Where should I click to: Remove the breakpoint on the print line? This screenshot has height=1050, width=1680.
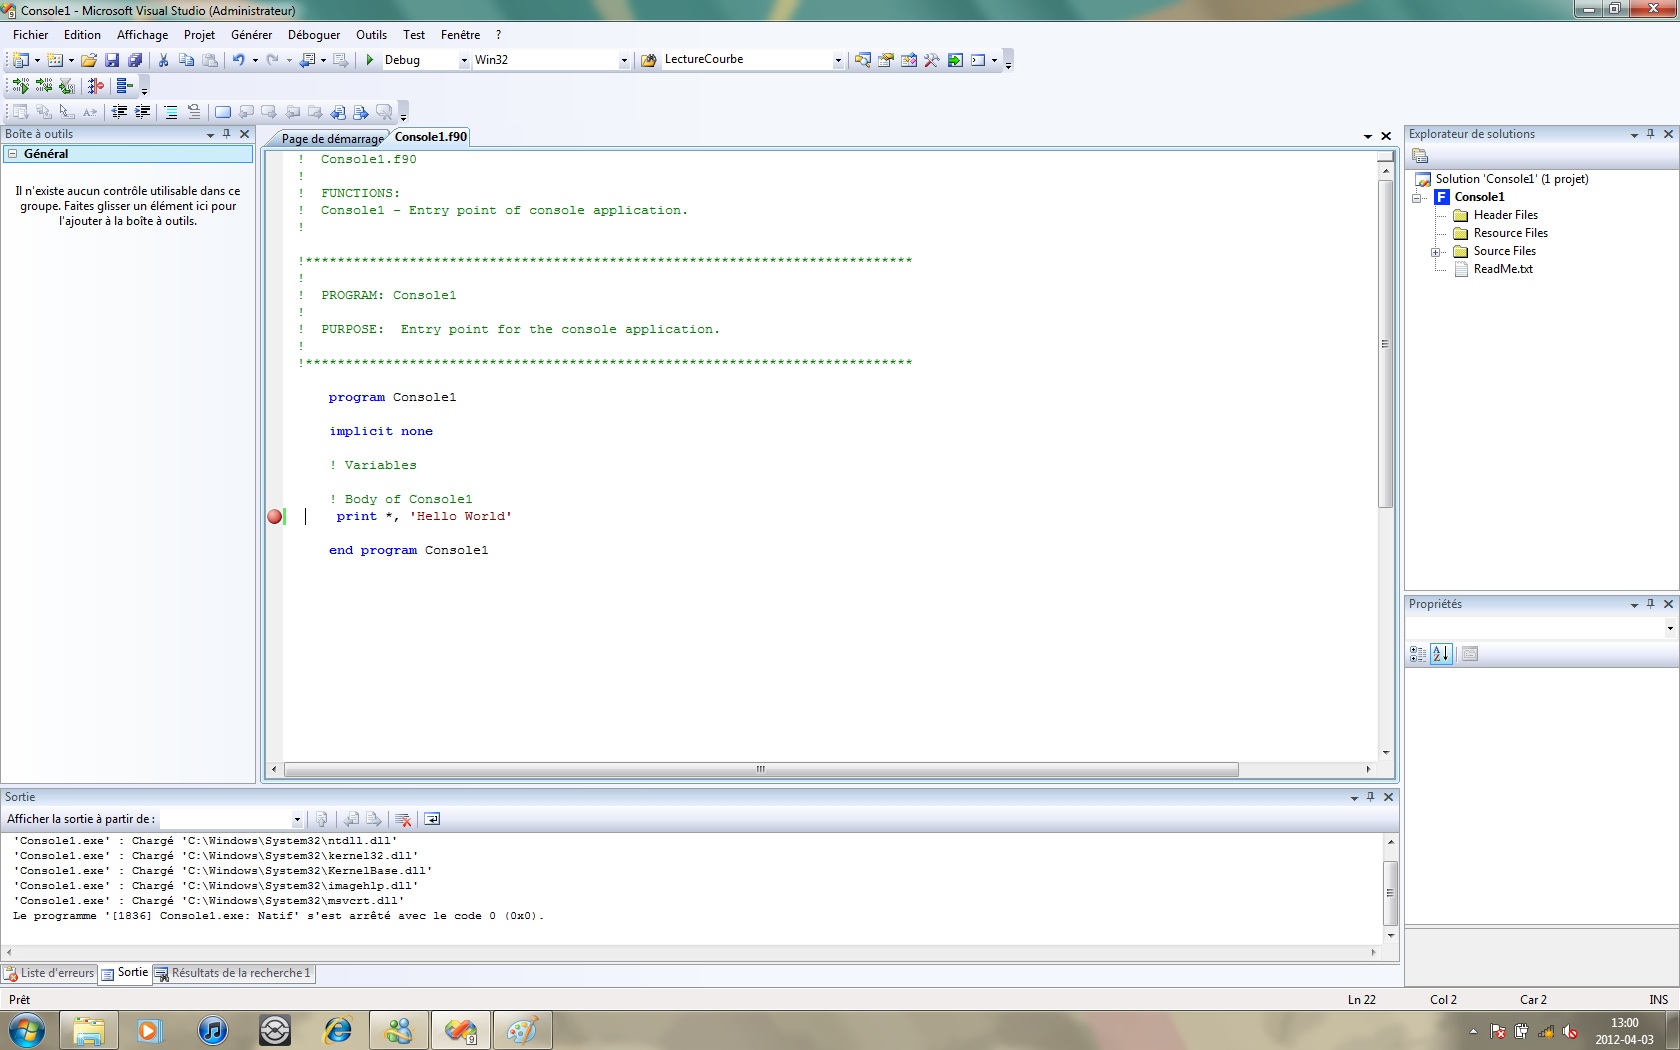tap(275, 516)
